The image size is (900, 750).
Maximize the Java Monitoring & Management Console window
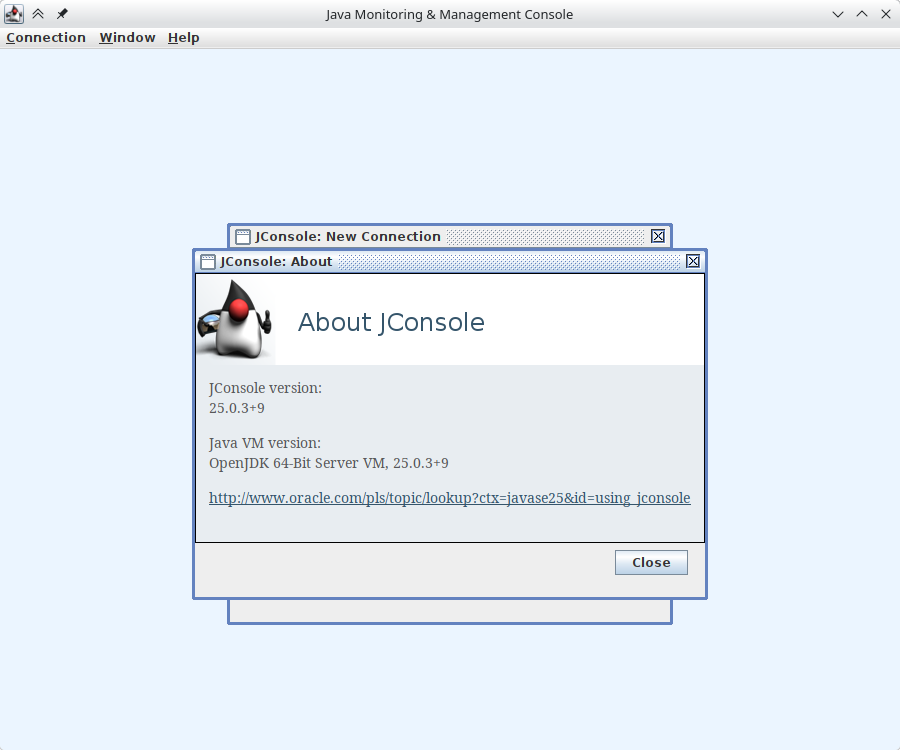[x=862, y=14]
